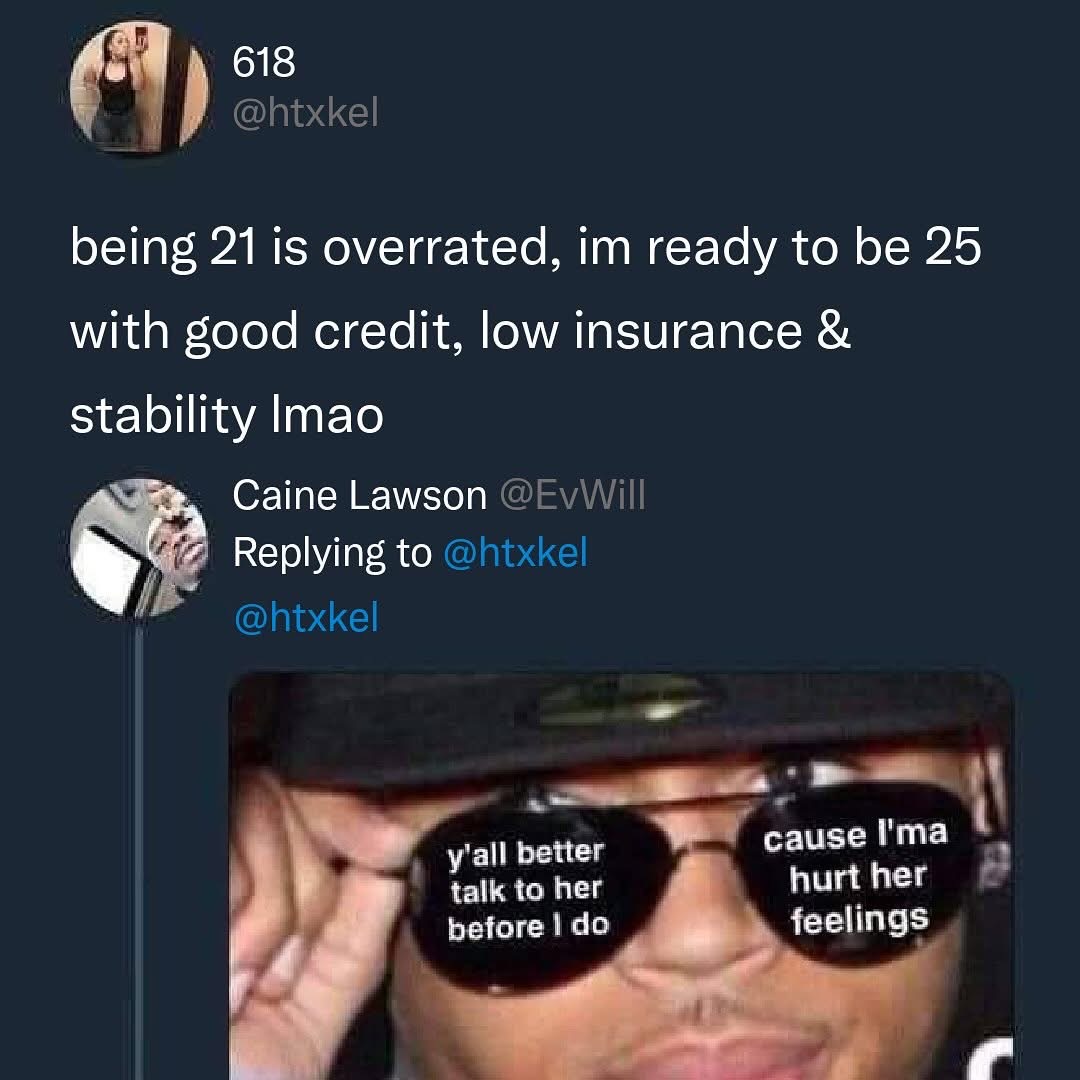Open the 618 user's profile picture
This screenshot has width=1080, height=1080.
[139, 87]
